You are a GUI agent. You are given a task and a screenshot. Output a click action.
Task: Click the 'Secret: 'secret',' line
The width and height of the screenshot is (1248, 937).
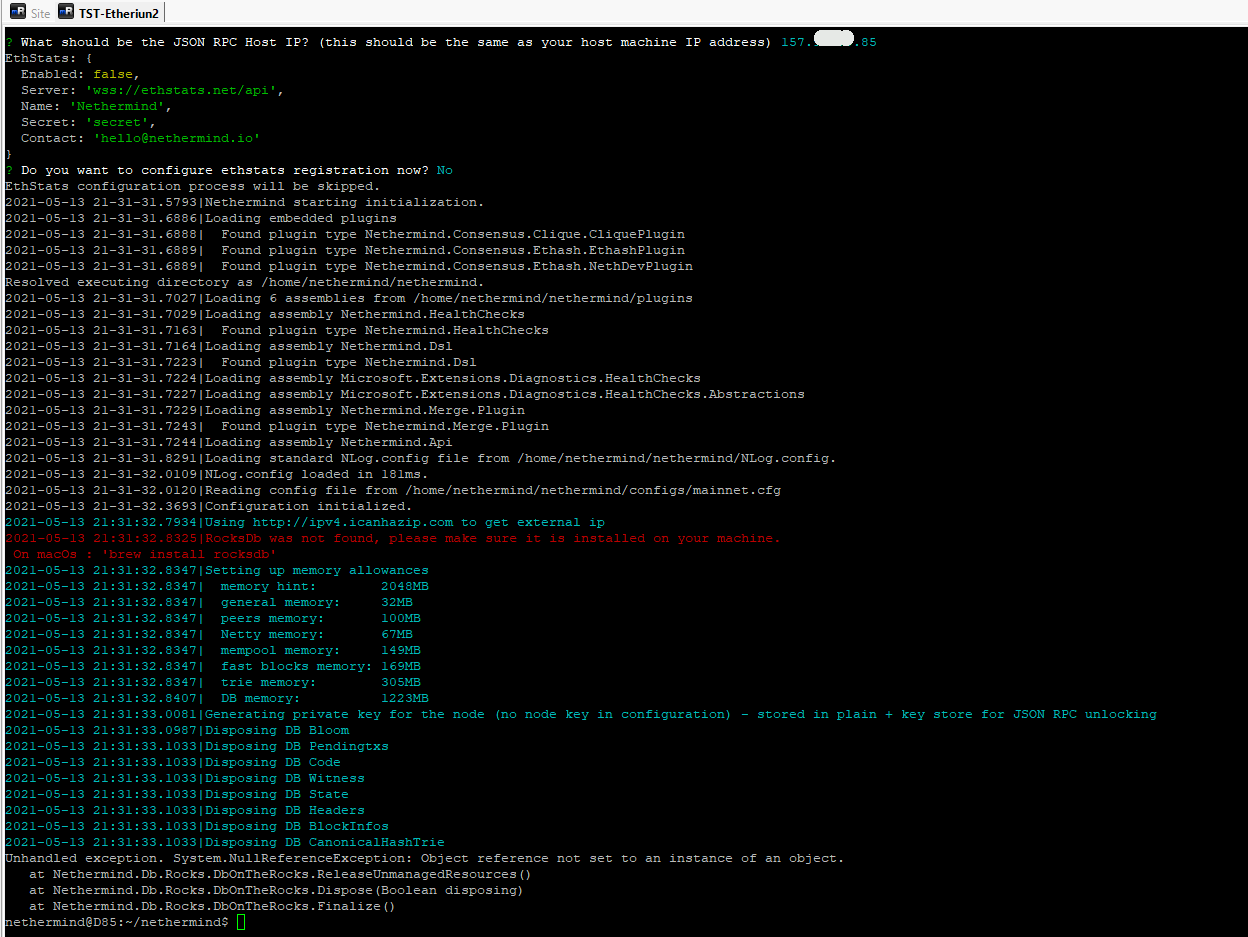[89, 122]
